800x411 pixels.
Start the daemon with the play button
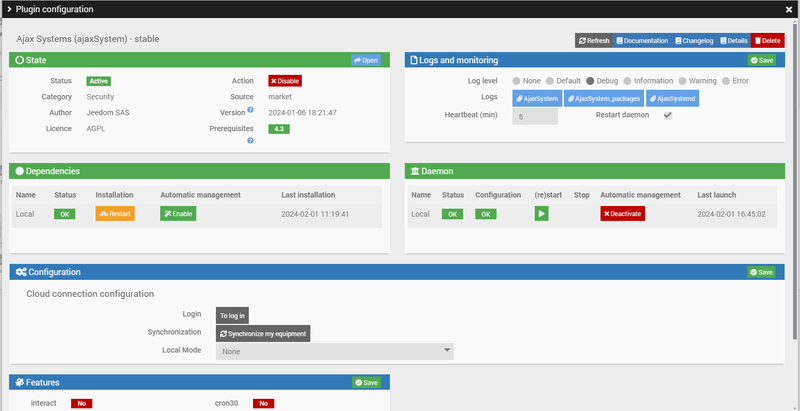click(x=542, y=214)
